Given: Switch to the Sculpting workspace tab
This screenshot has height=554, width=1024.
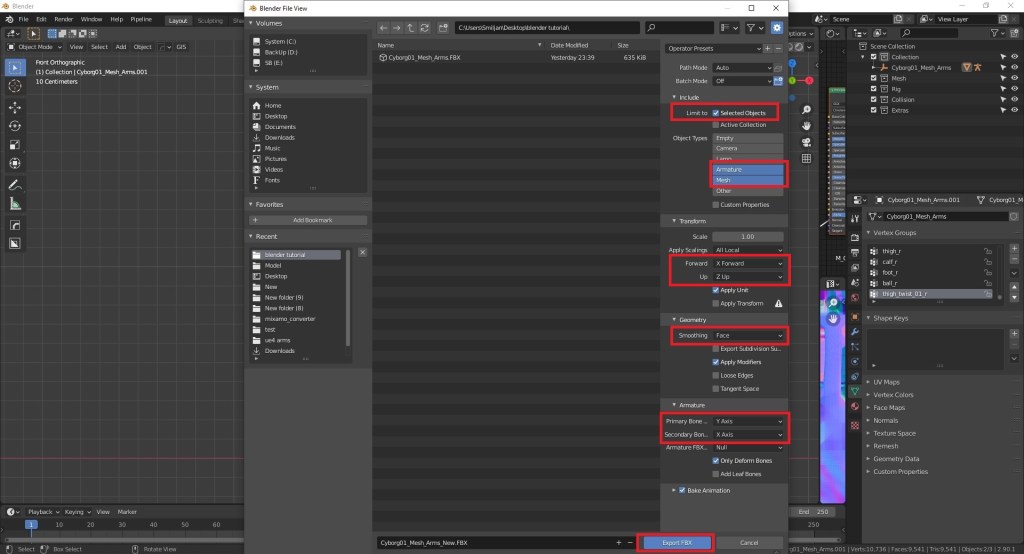Looking at the screenshot, I should coord(210,20).
